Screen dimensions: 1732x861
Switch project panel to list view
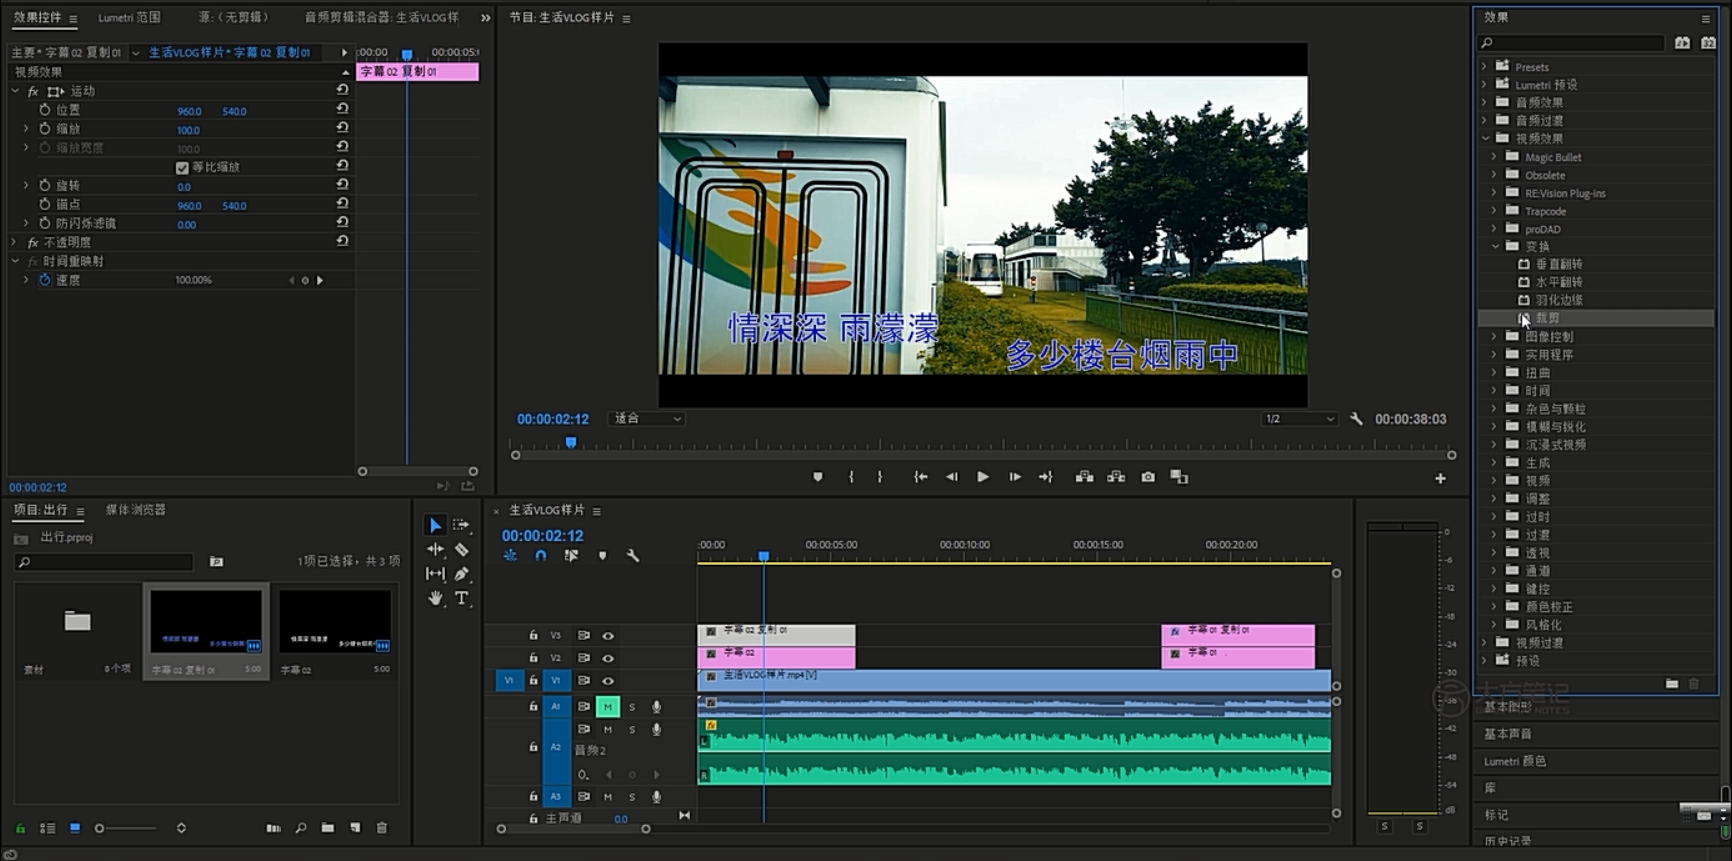[47, 828]
